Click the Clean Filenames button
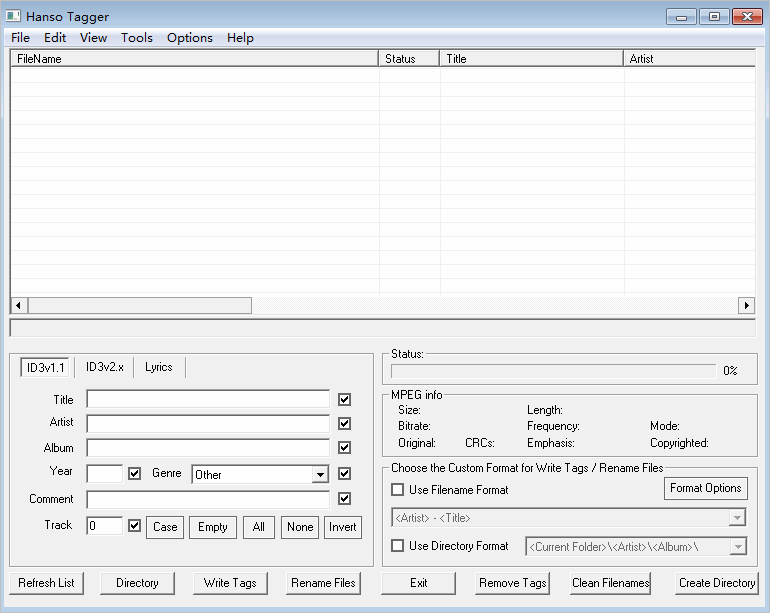The width and height of the screenshot is (770, 613). point(610,583)
